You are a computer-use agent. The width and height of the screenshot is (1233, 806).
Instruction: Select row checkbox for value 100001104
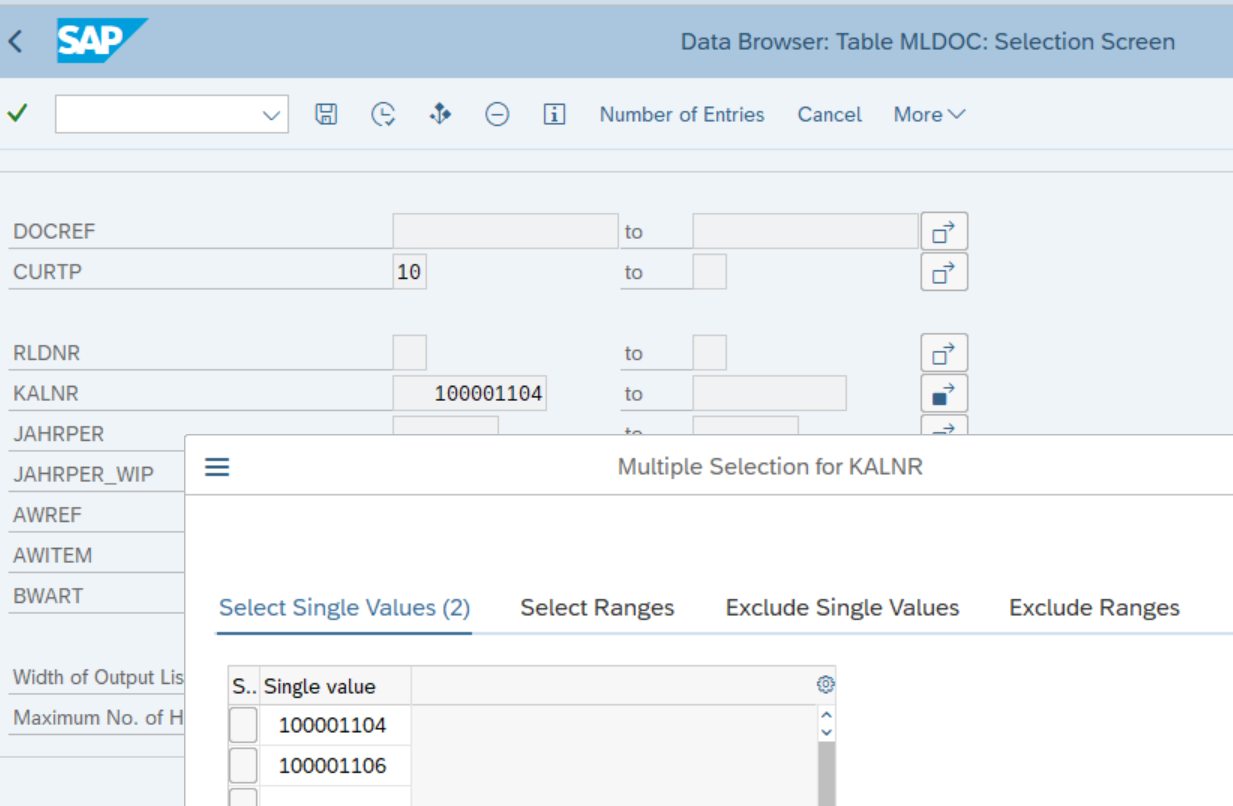click(x=243, y=725)
